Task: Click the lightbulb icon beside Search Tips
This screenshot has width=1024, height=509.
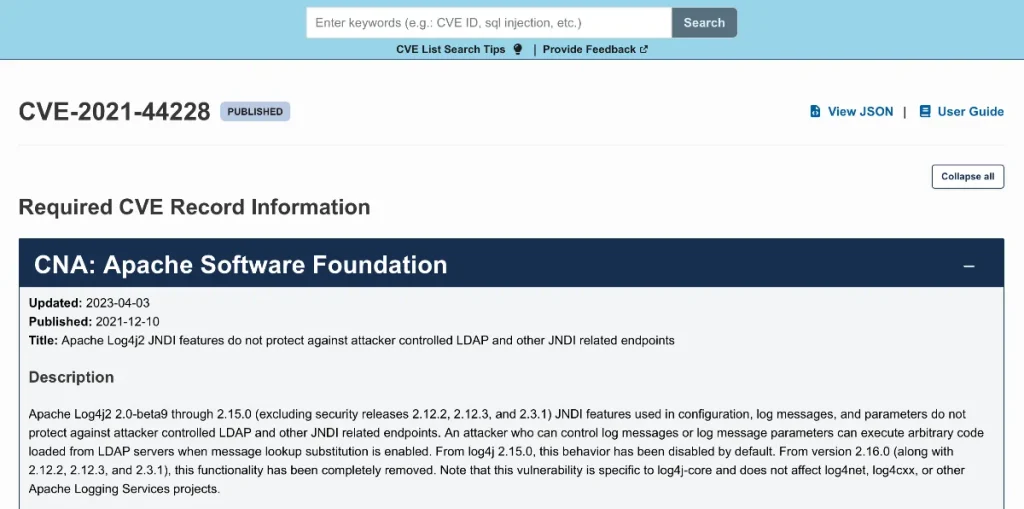Action: tap(518, 50)
